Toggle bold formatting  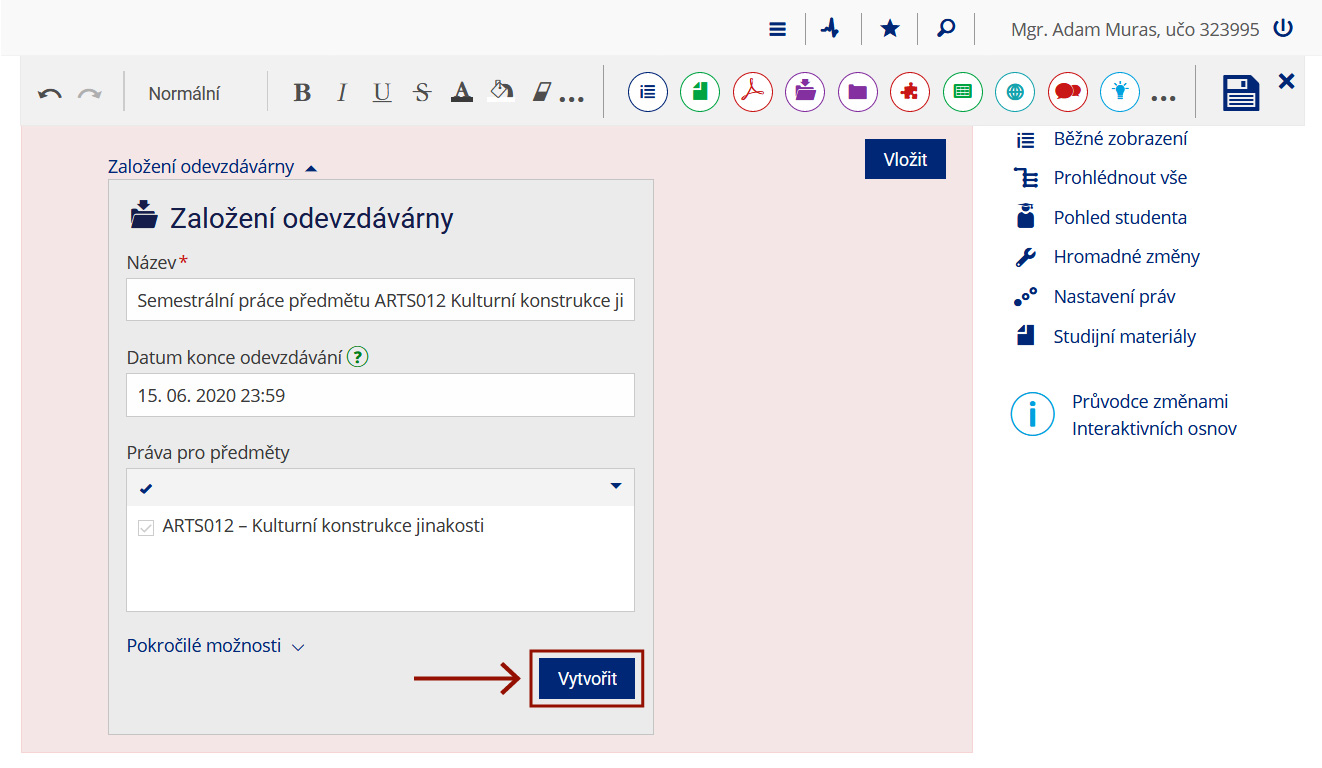302,93
